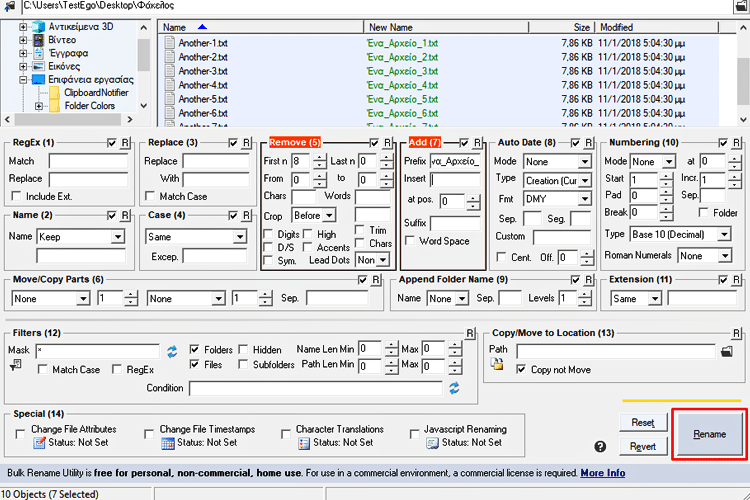
Task: Click the Character Translations status icon
Action: click(x=304, y=443)
